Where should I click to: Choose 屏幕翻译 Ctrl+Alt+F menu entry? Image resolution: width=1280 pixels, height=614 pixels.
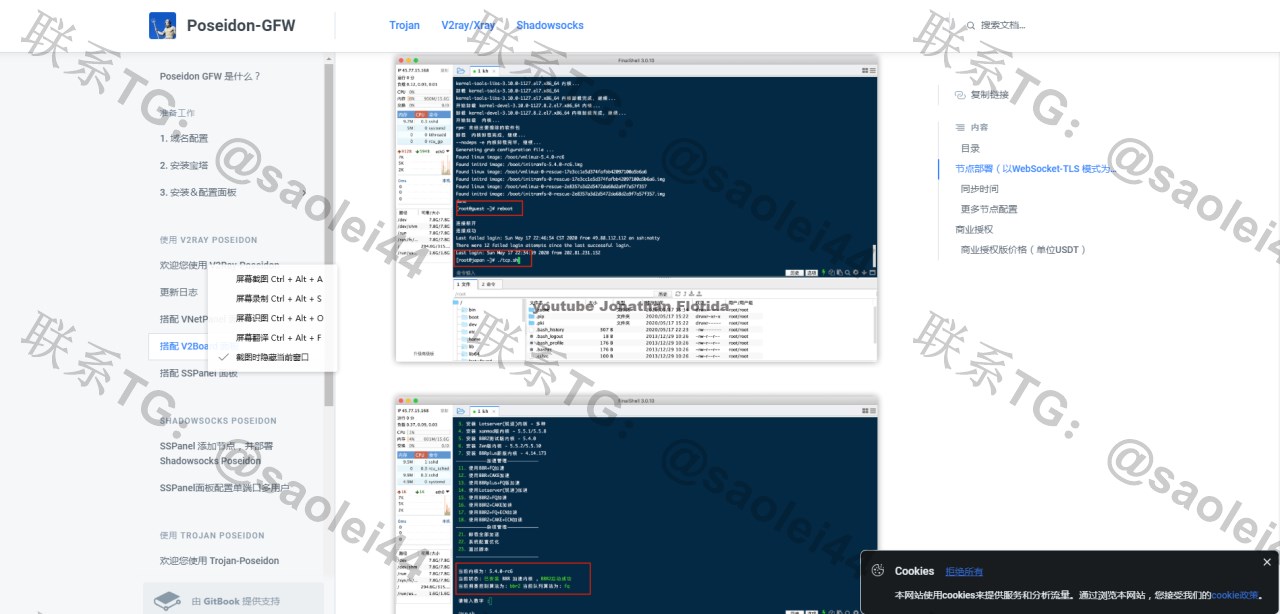[x=279, y=338]
